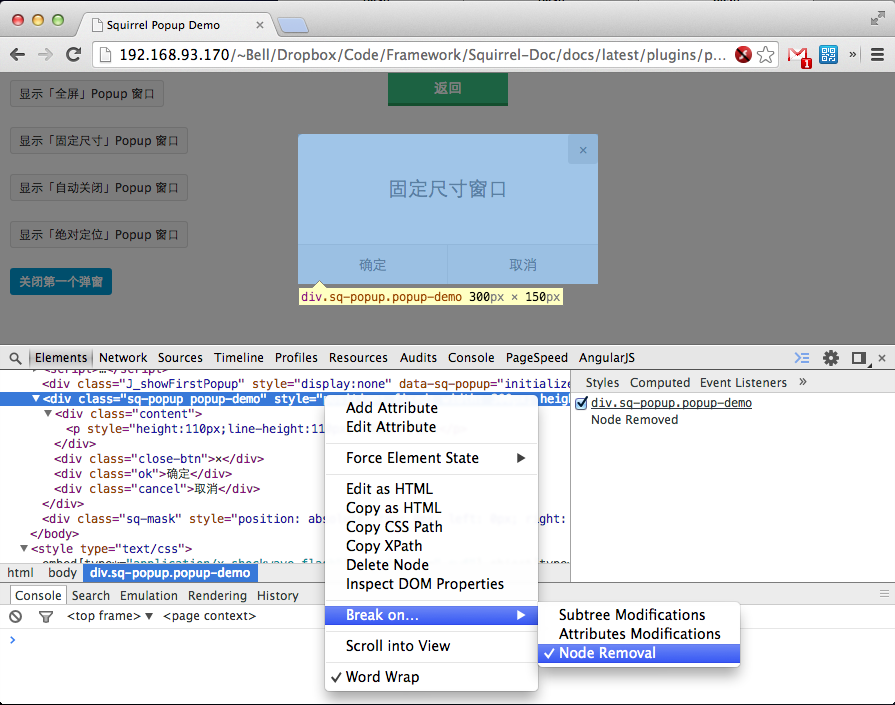Click the browser back arrow
895x705 pixels.
coord(18,55)
